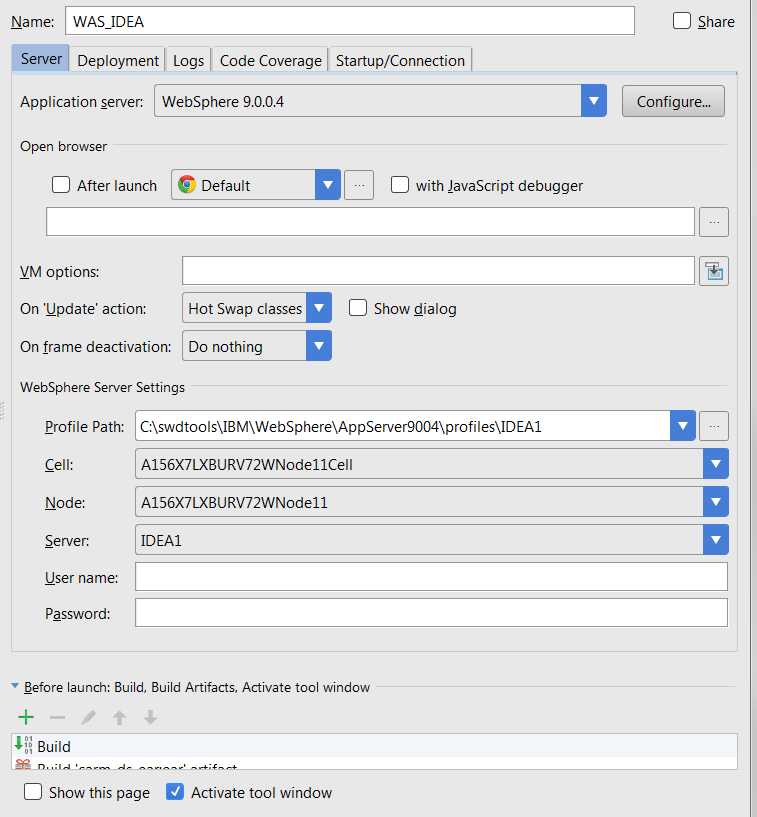
Task: Open the Application server dropdown
Action: tap(593, 101)
